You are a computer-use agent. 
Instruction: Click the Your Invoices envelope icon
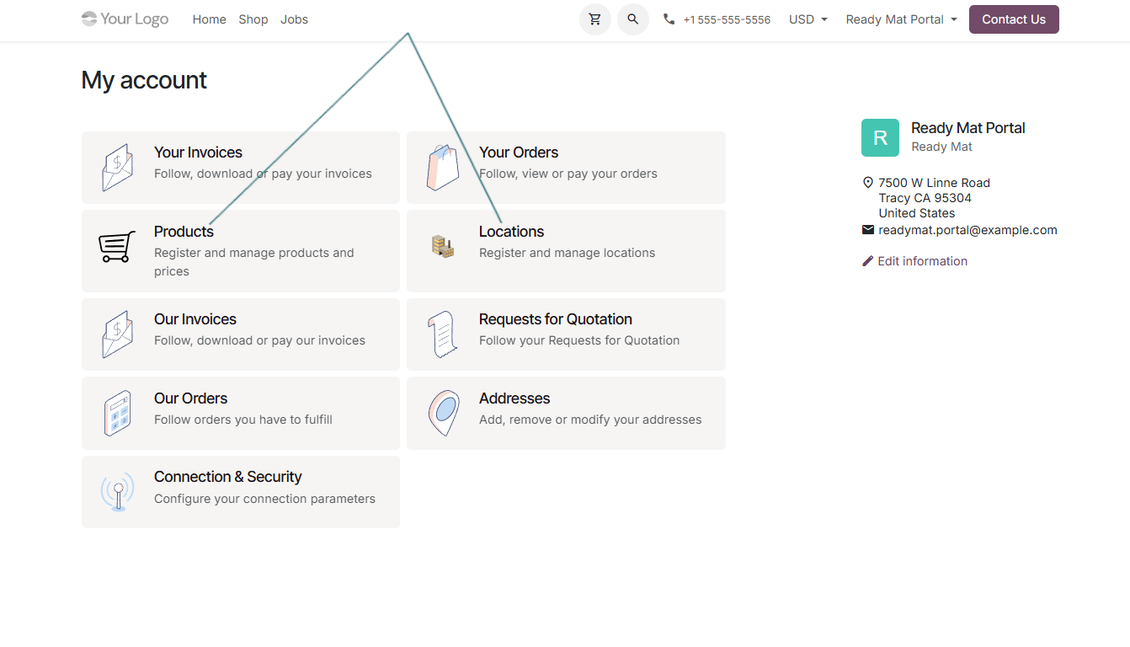(x=117, y=167)
